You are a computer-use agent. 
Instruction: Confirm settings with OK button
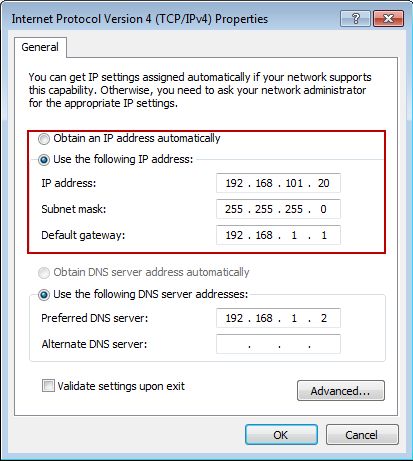coord(281,435)
